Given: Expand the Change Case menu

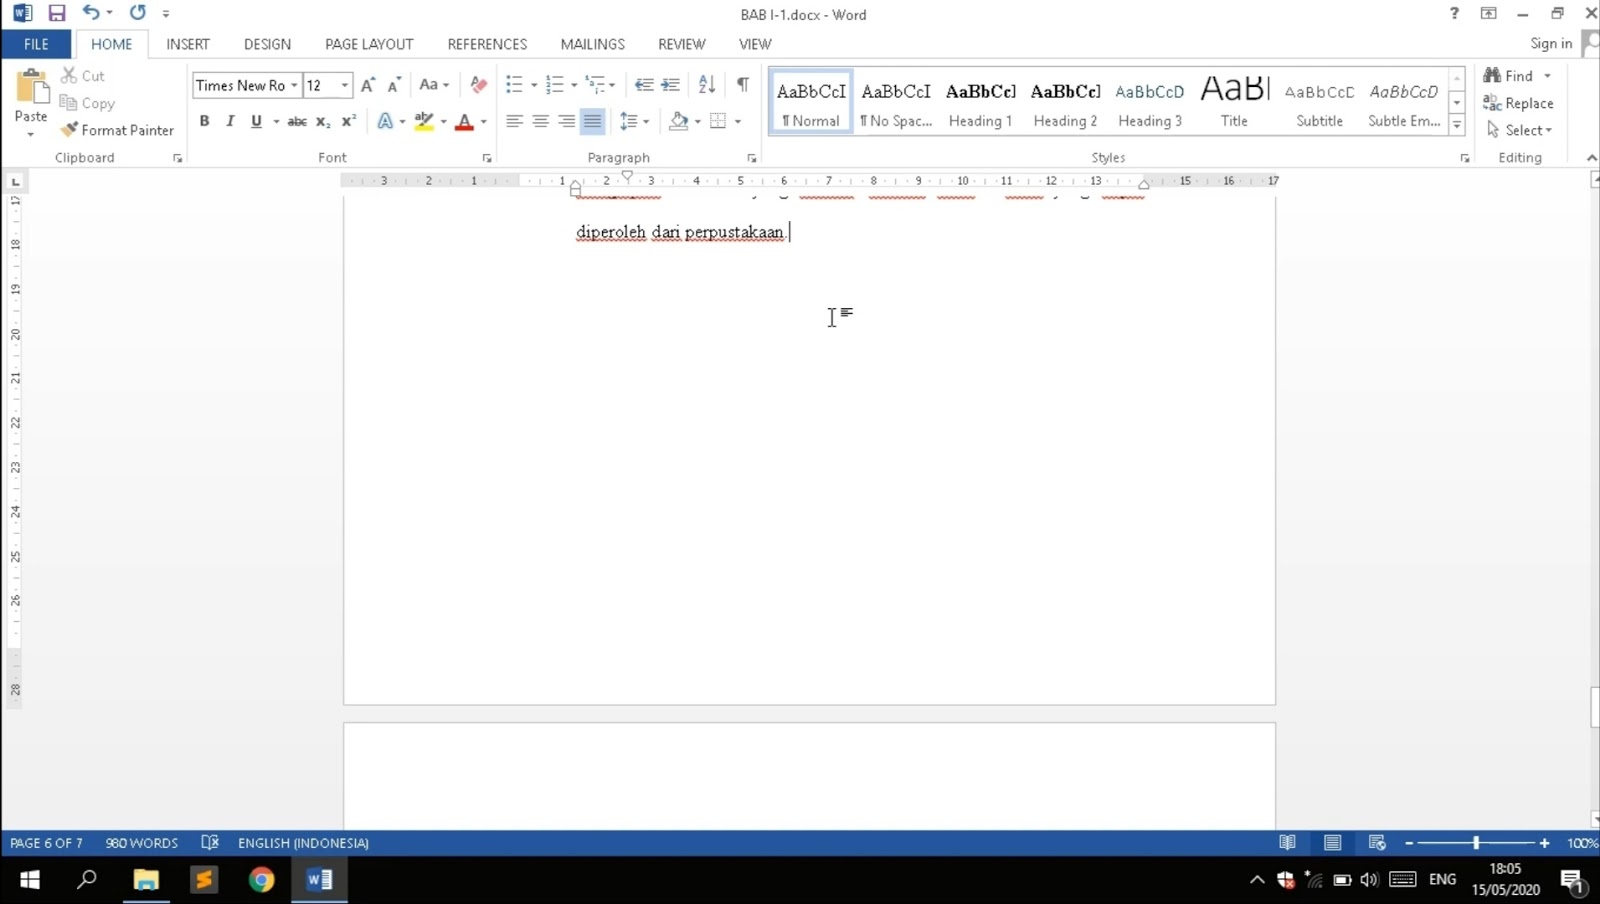Looking at the screenshot, I should [434, 85].
